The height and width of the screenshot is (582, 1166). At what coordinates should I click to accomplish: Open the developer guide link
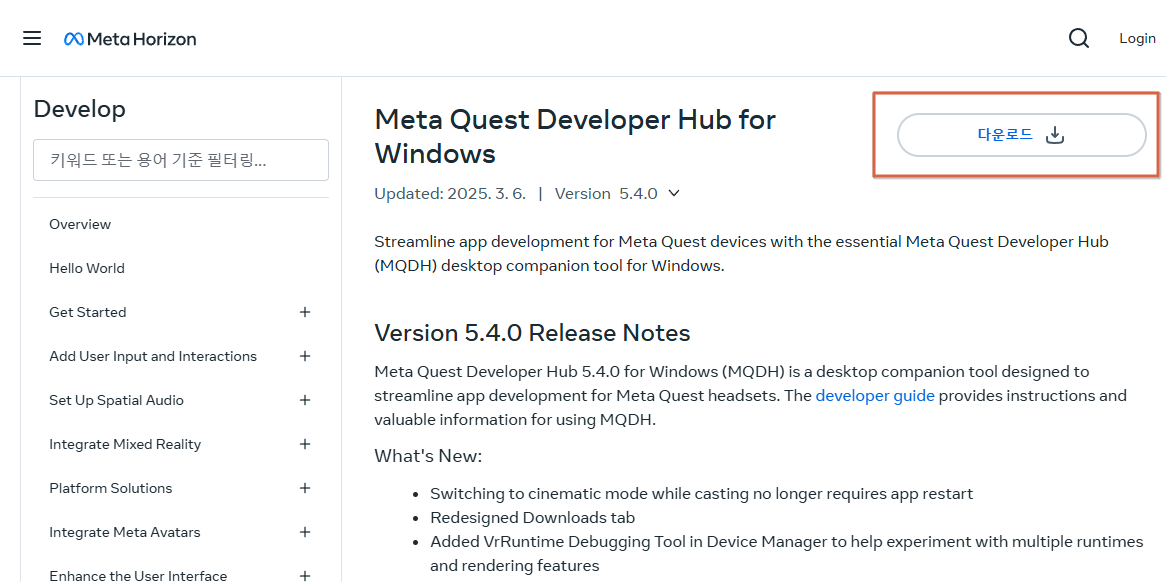pyautogui.click(x=875, y=395)
